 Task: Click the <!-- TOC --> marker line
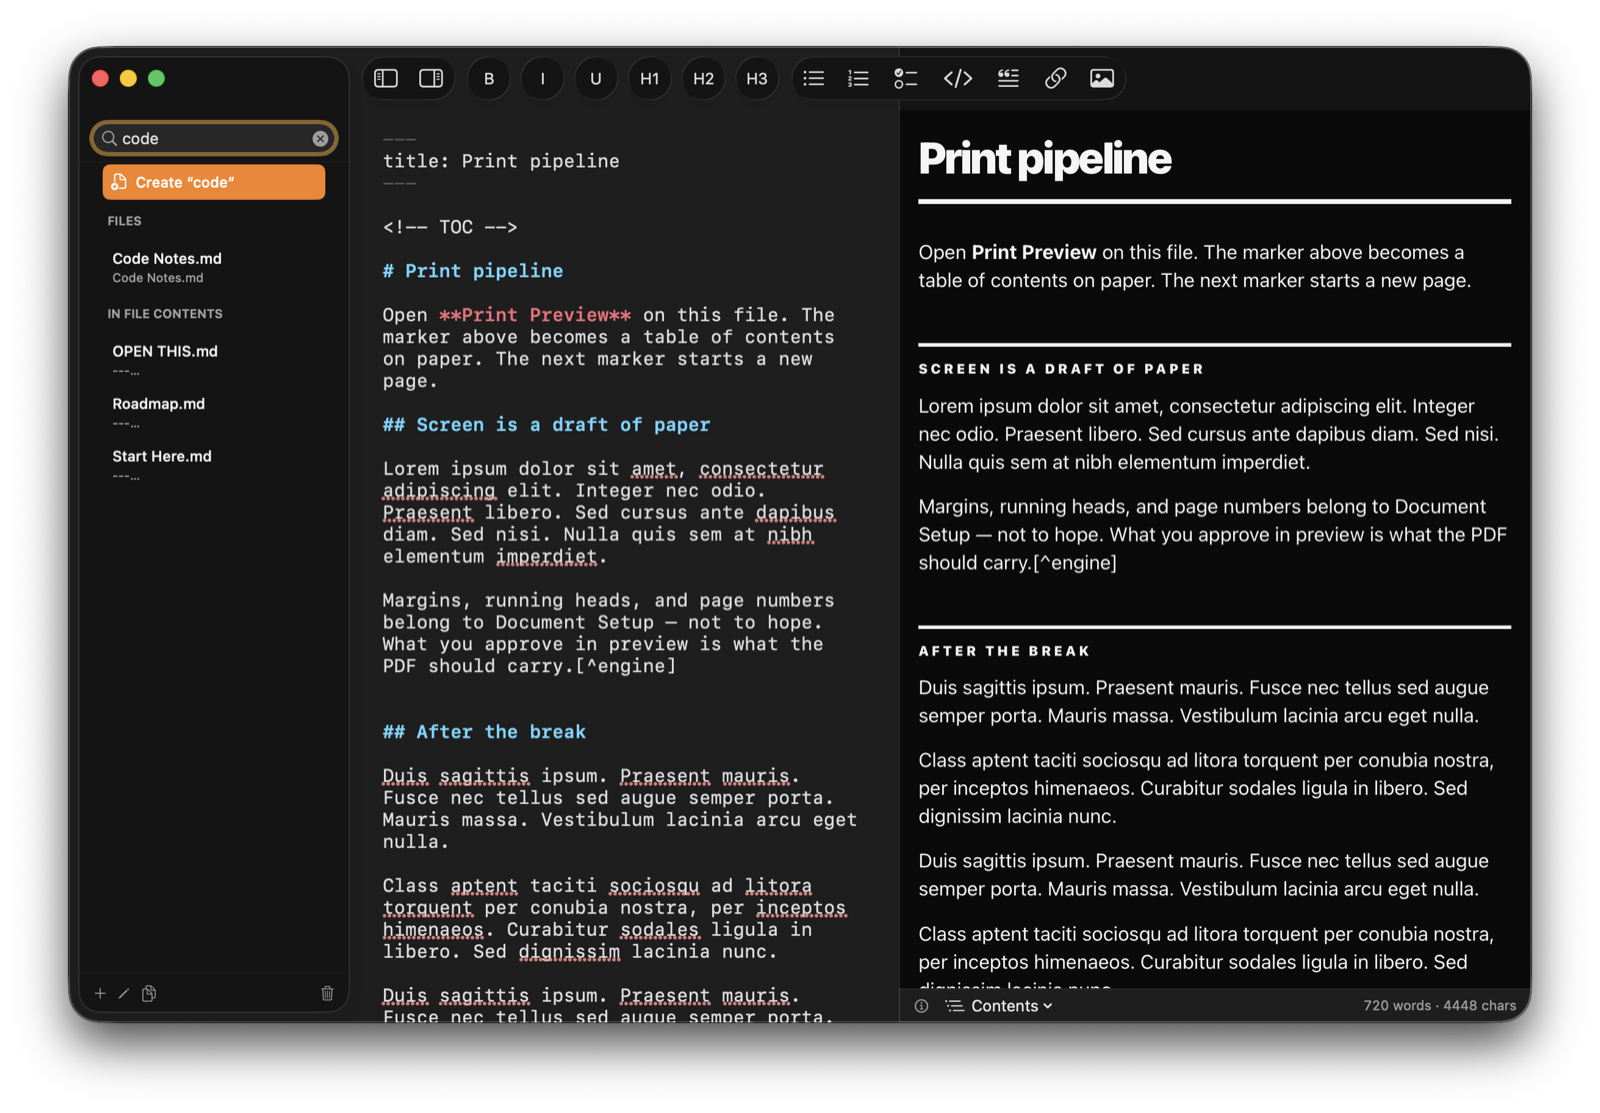click(x=450, y=227)
